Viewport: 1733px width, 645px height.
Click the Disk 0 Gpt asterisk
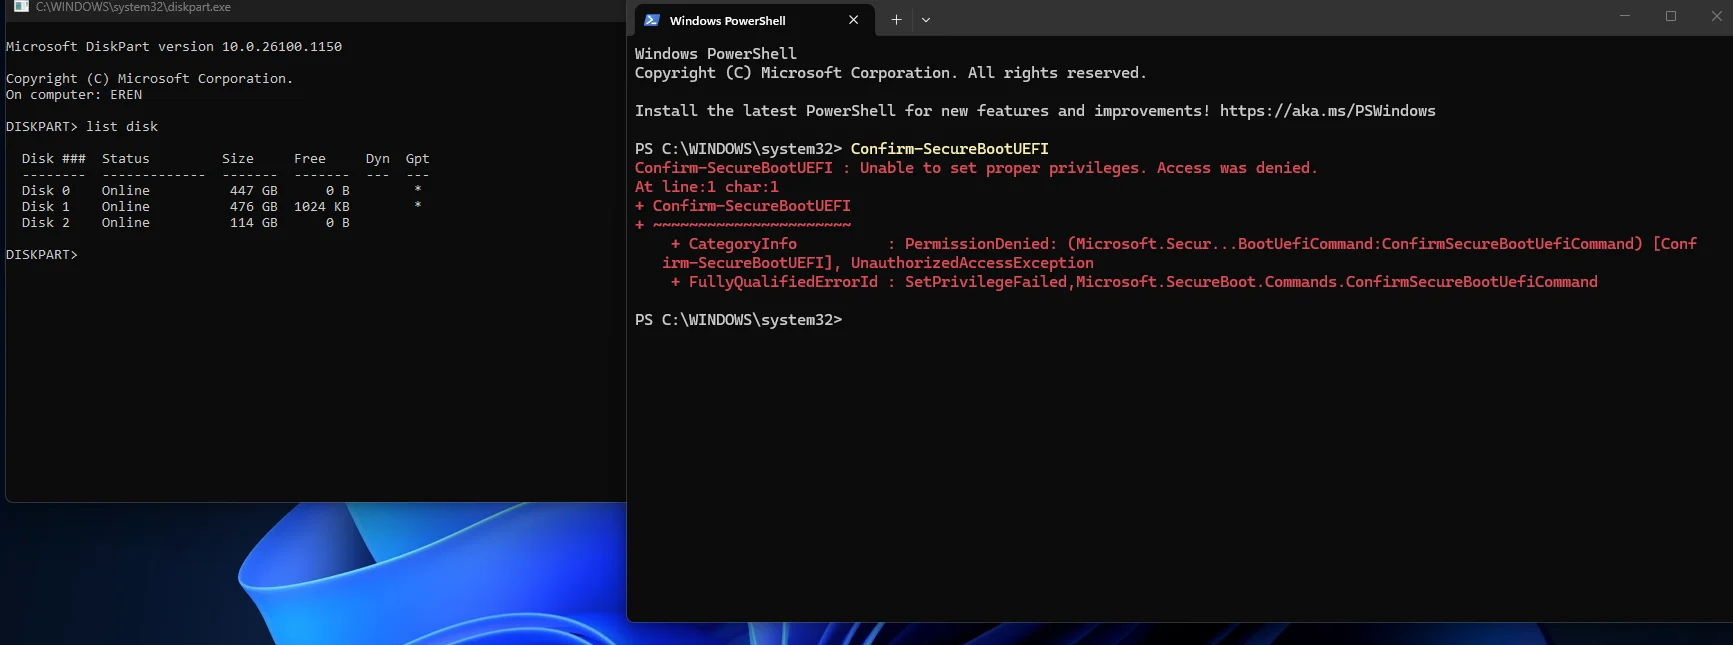pos(418,191)
